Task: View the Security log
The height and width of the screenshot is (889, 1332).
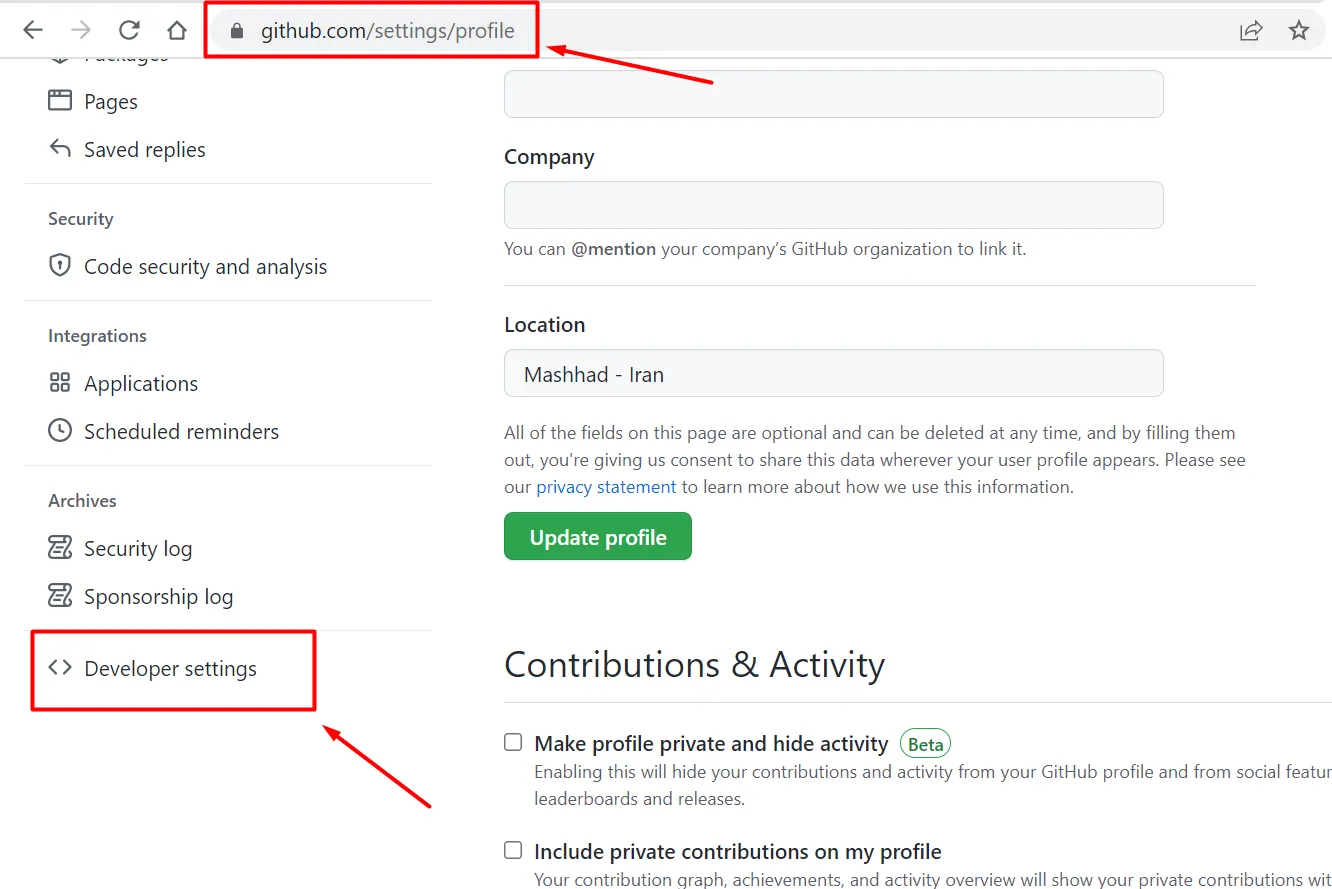Action: point(138,549)
